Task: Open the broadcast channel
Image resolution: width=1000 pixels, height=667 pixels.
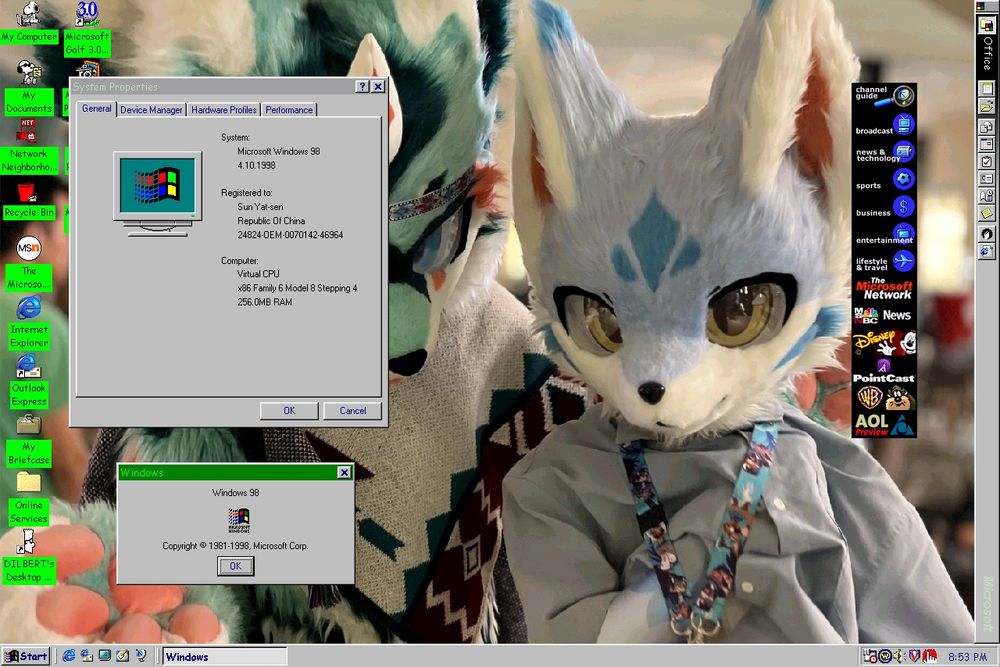Action: pos(885,124)
